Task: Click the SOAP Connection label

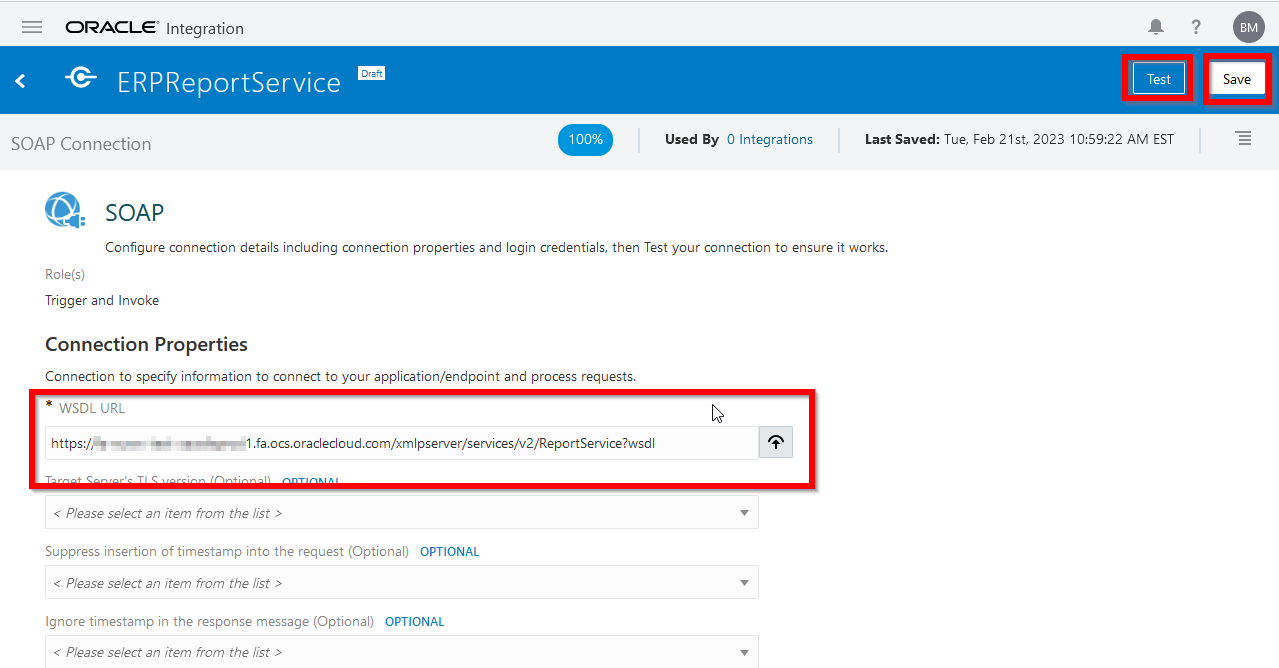Action: 81,144
